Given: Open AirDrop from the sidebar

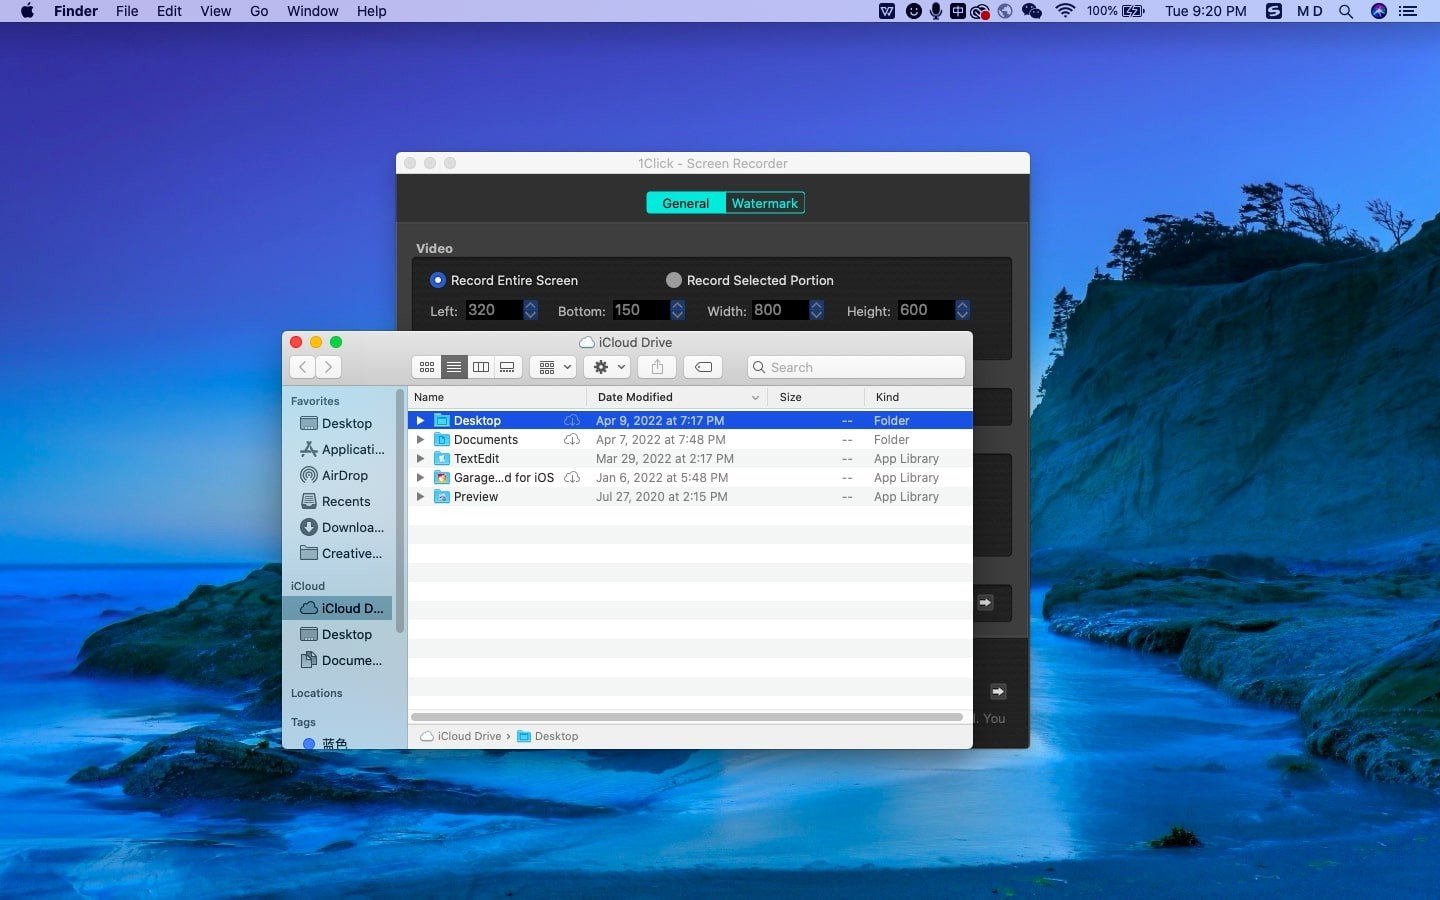Looking at the screenshot, I should pyautogui.click(x=344, y=476).
